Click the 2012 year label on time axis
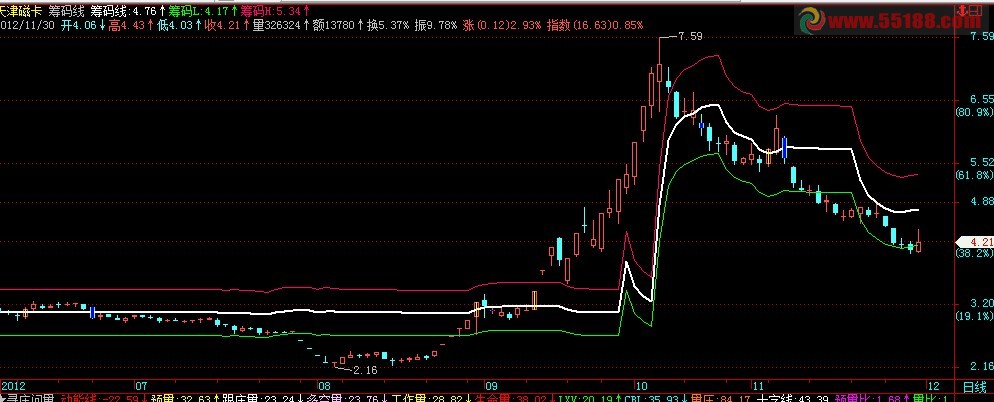This screenshot has width=994, height=402. click(x=13, y=386)
